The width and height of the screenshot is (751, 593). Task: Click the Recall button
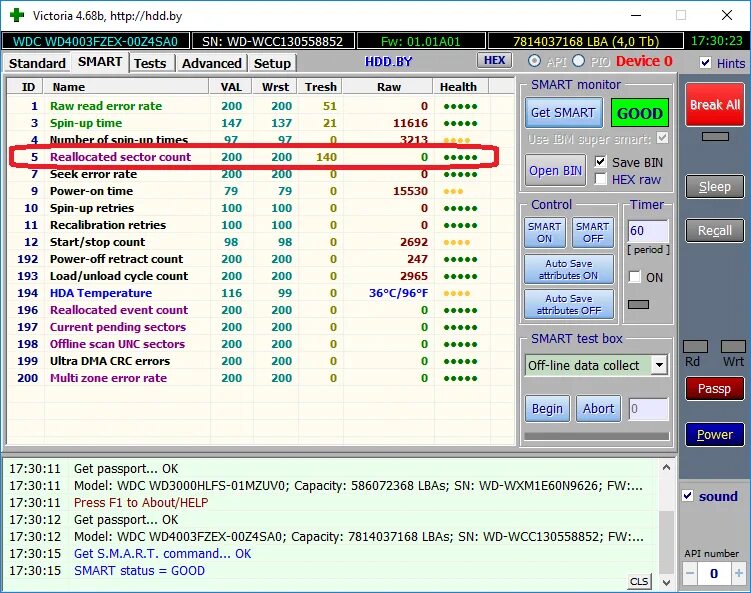pyautogui.click(x=715, y=231)
